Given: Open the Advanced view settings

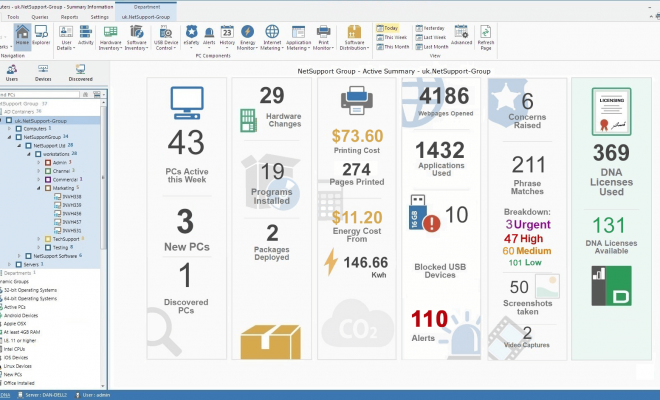Looking at the screenshot, I should click(461, 35).
